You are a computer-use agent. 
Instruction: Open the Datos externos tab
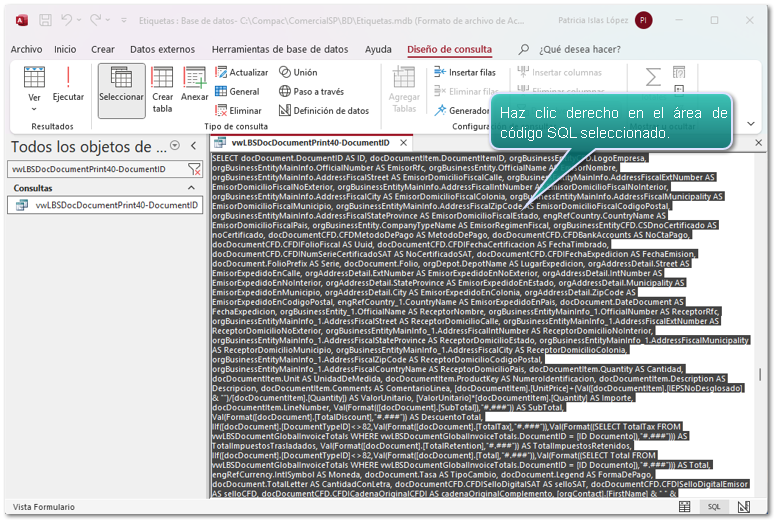pyautogui.click(x=163, y=49)
